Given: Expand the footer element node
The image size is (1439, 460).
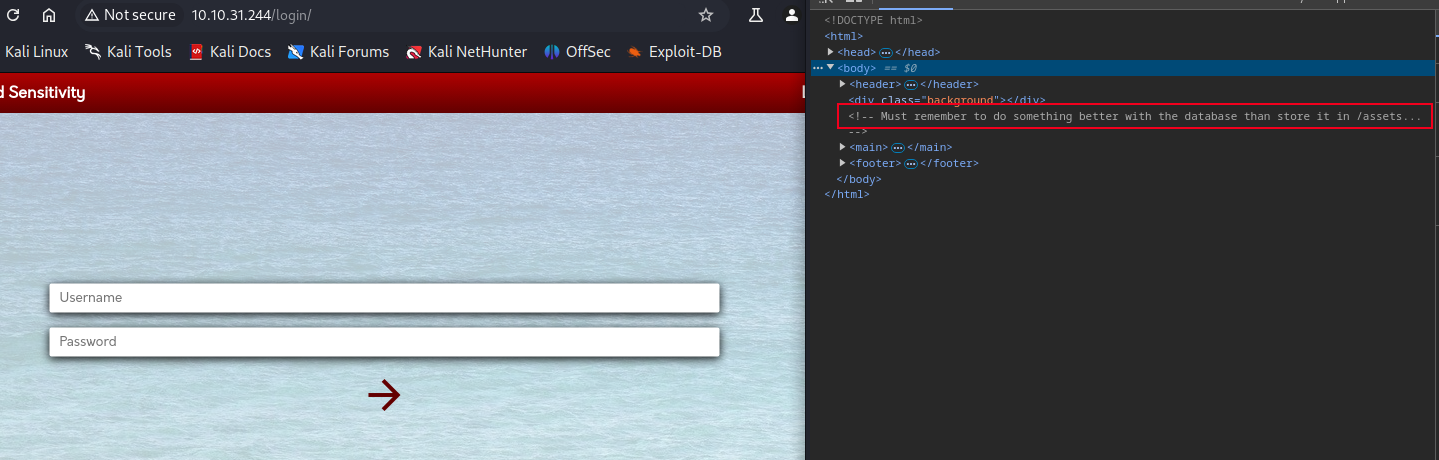Looking at the screenshot, I should click(843, 163).
